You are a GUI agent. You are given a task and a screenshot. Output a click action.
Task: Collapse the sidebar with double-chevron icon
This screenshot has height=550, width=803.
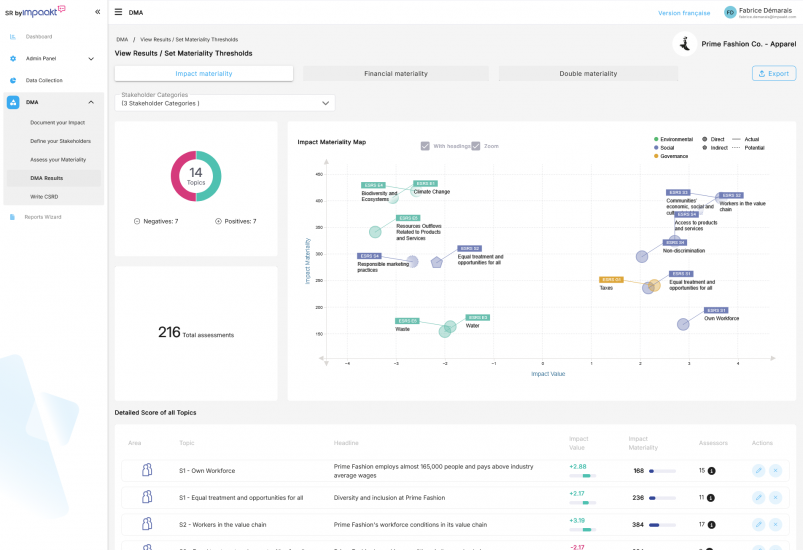97,12
